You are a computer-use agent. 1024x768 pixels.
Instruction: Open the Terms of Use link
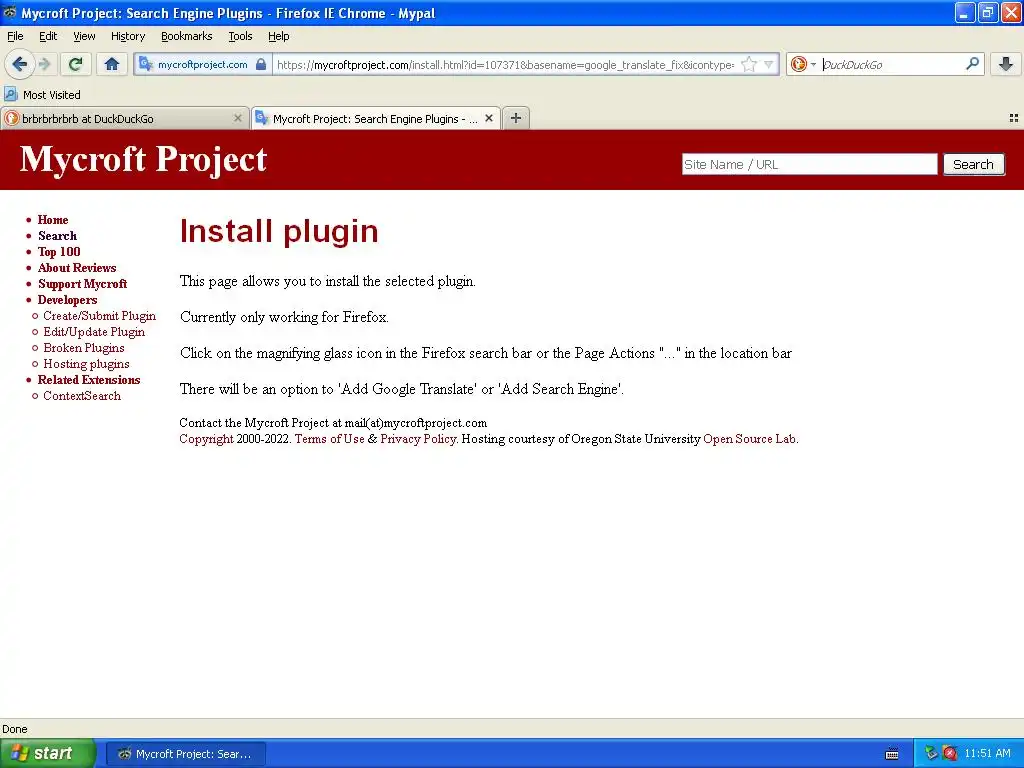click(330, 439)
